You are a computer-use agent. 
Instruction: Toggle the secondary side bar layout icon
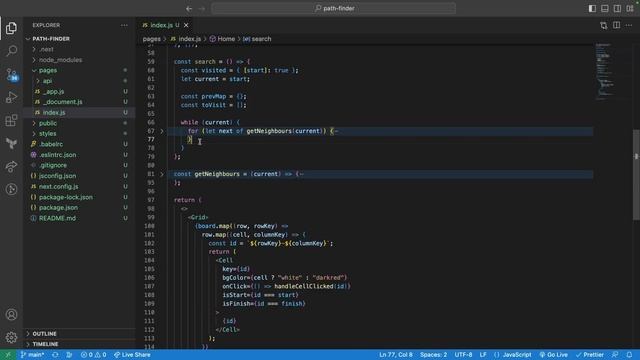[x=617, y=8]
